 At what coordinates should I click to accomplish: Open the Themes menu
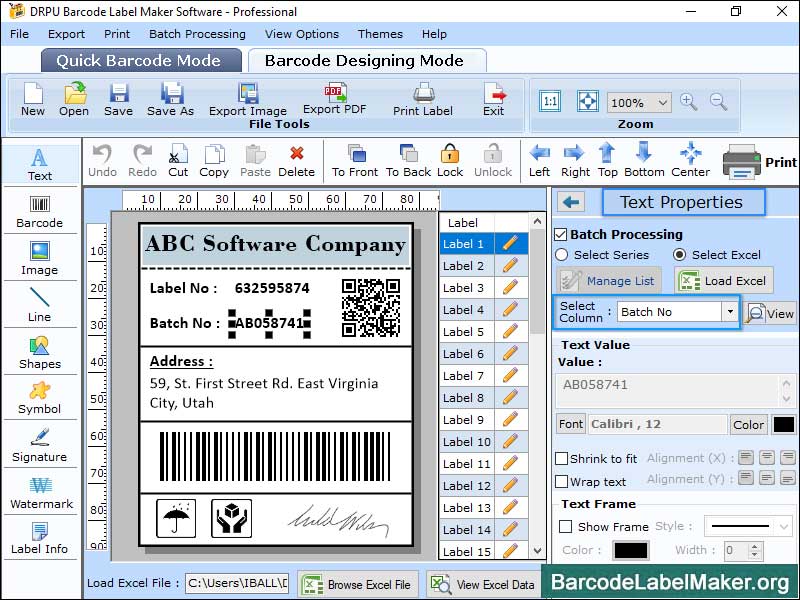380,33
